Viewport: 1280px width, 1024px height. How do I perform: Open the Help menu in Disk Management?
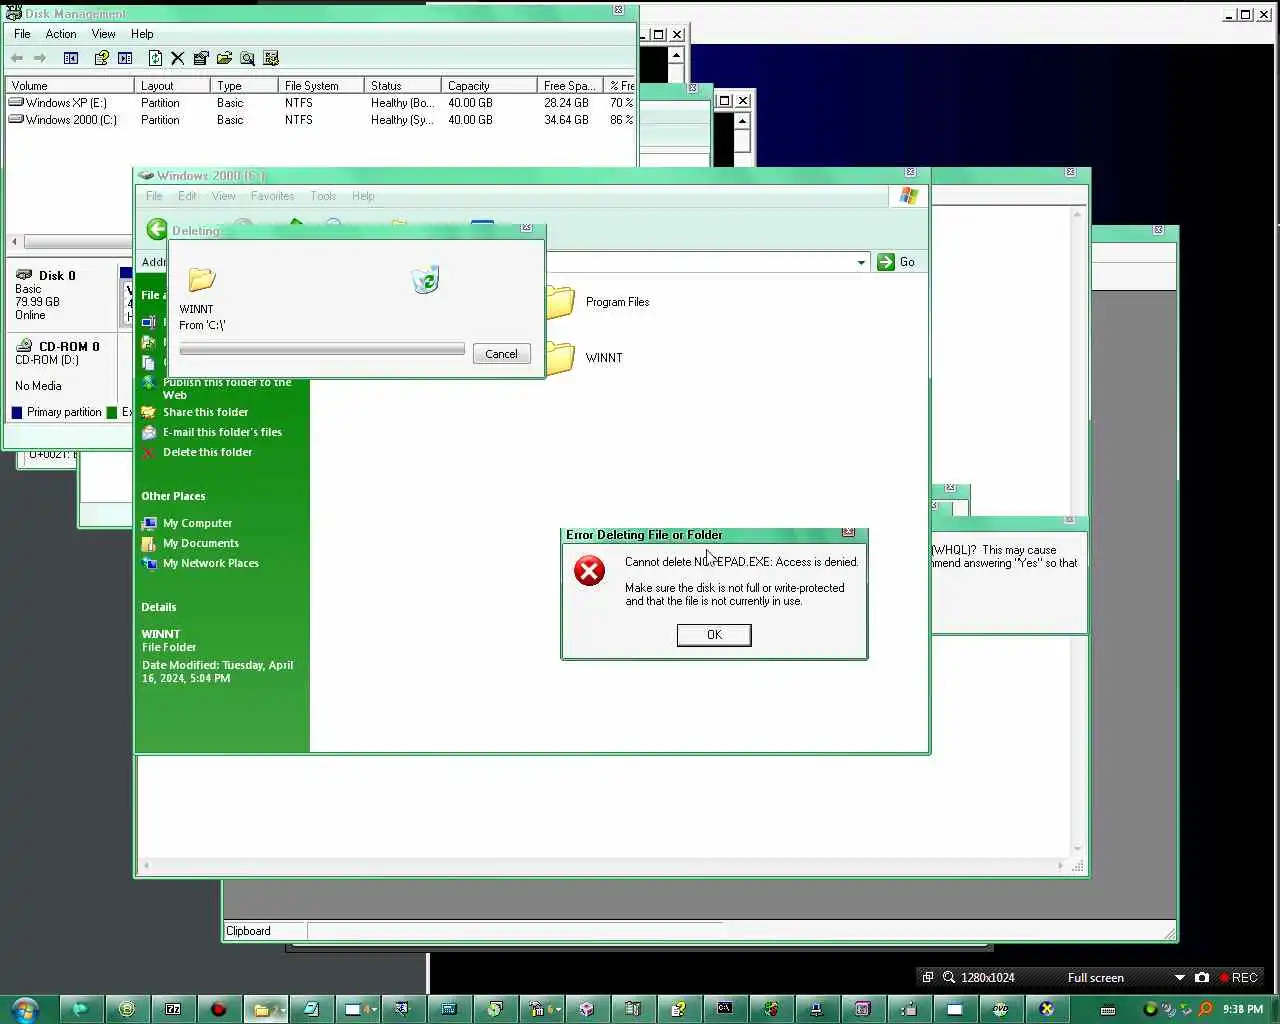tap(142, 34)
